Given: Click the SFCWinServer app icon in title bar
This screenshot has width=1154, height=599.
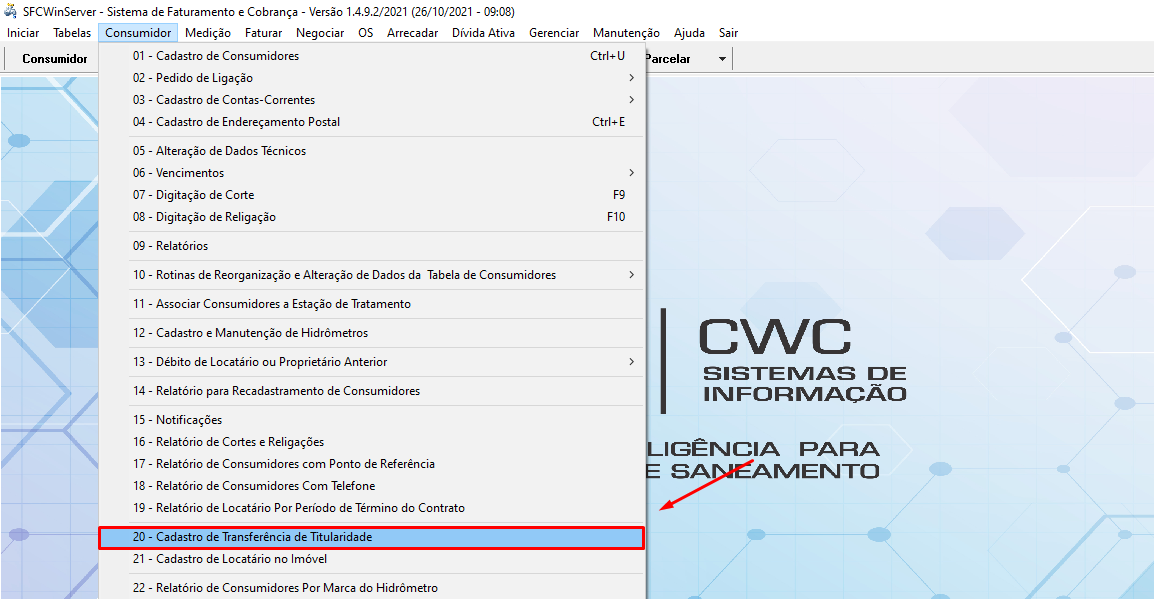Looking at the screenshot, I should (11, 12).
